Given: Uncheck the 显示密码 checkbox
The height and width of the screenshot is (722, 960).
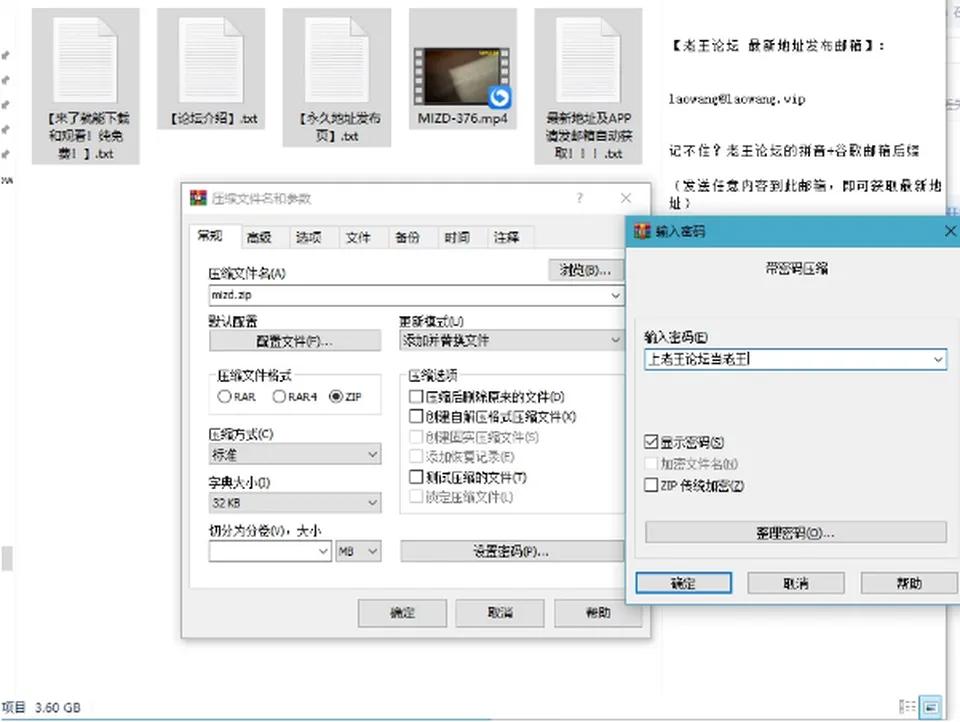Looking at the screenshot, I should (651, 442).
